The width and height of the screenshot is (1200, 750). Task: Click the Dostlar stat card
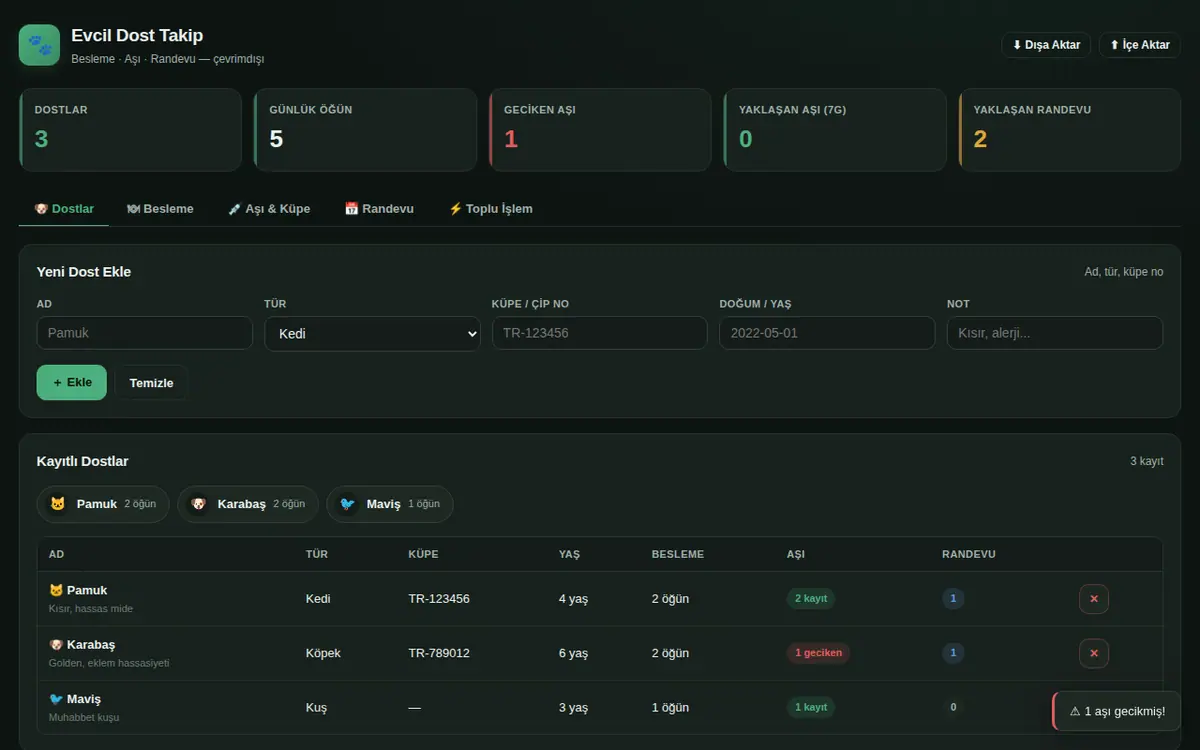coord(130,130)
